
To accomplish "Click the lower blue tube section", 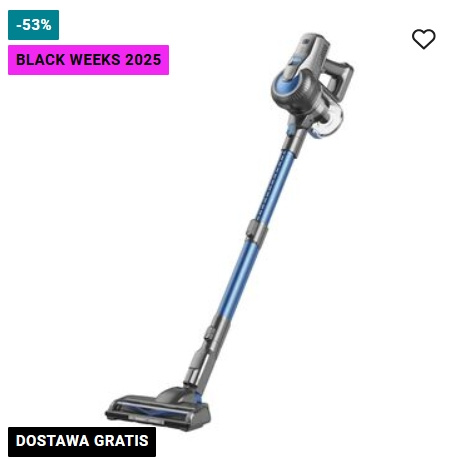I will (238, 278).
